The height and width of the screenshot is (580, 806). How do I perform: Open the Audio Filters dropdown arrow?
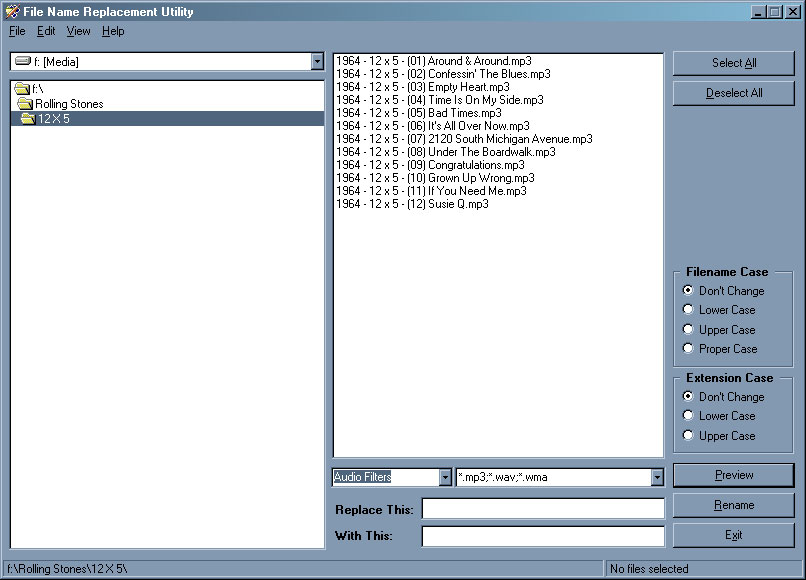(445, 477)
